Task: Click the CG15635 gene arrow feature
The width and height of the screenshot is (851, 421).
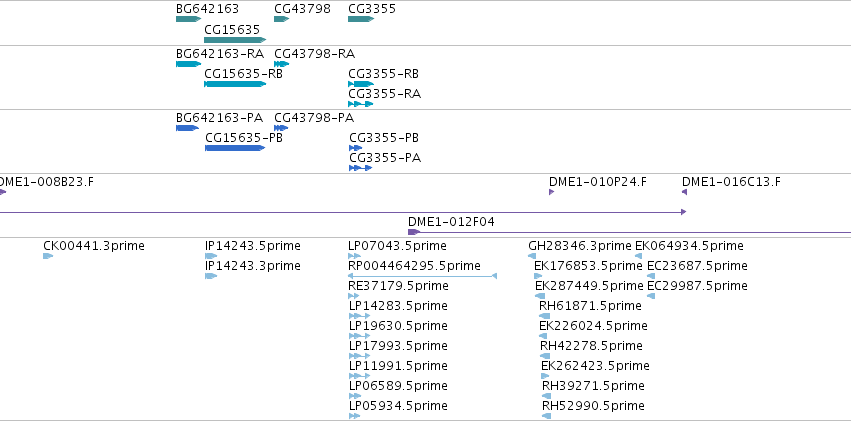Action: [x=235, y=40]
